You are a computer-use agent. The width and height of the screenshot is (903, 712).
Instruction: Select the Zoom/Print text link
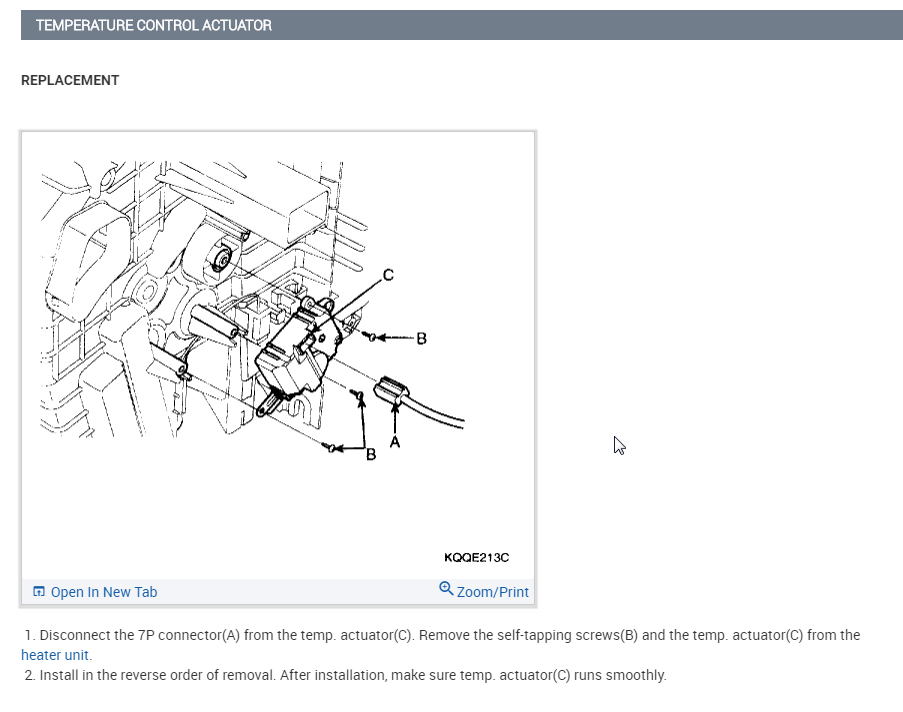point(492,592)
